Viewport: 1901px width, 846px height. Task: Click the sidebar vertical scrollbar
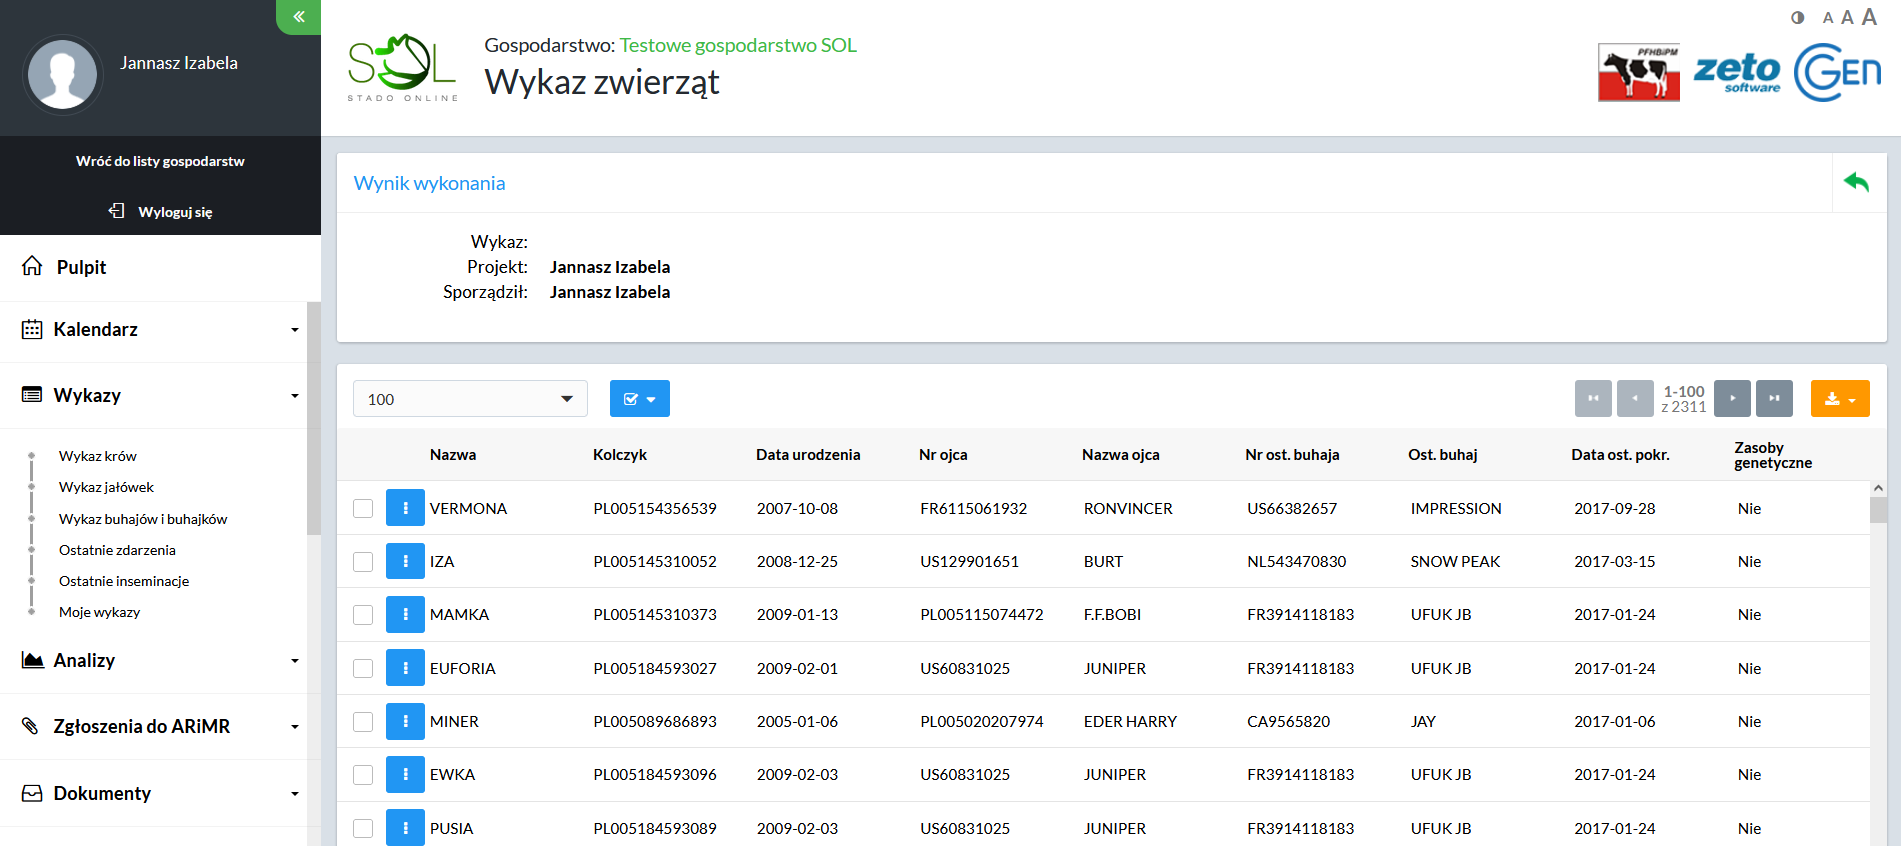click(314, 418)
